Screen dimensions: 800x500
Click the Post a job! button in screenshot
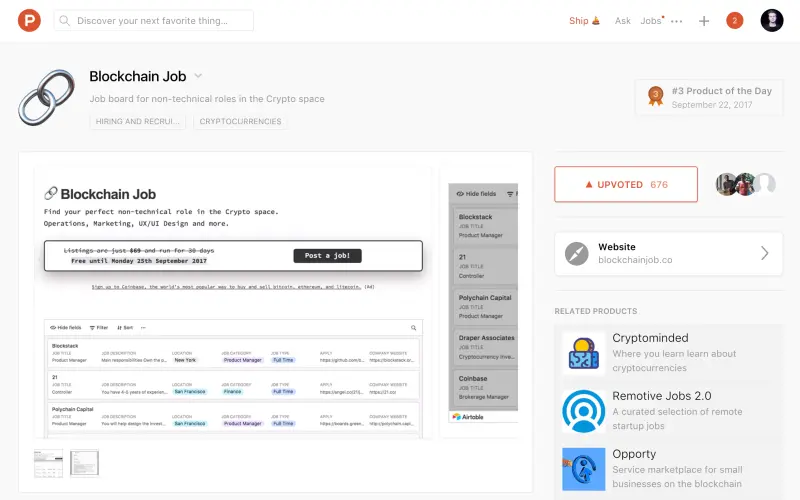pyautogui.click(x=328, y=256)
